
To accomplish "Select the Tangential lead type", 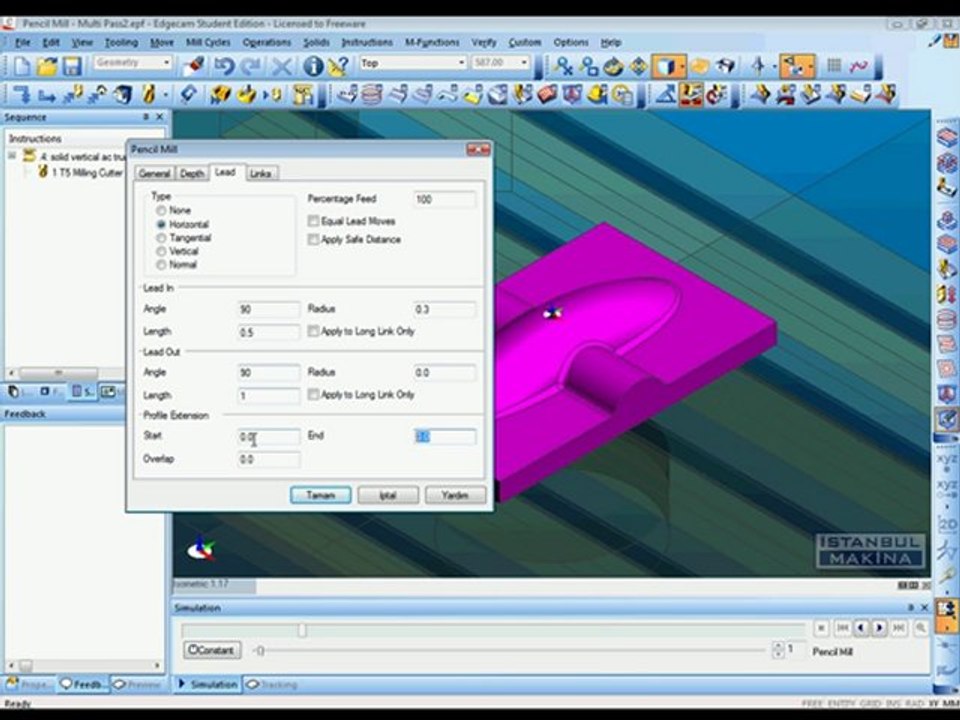I will click(x=161, y=238).
